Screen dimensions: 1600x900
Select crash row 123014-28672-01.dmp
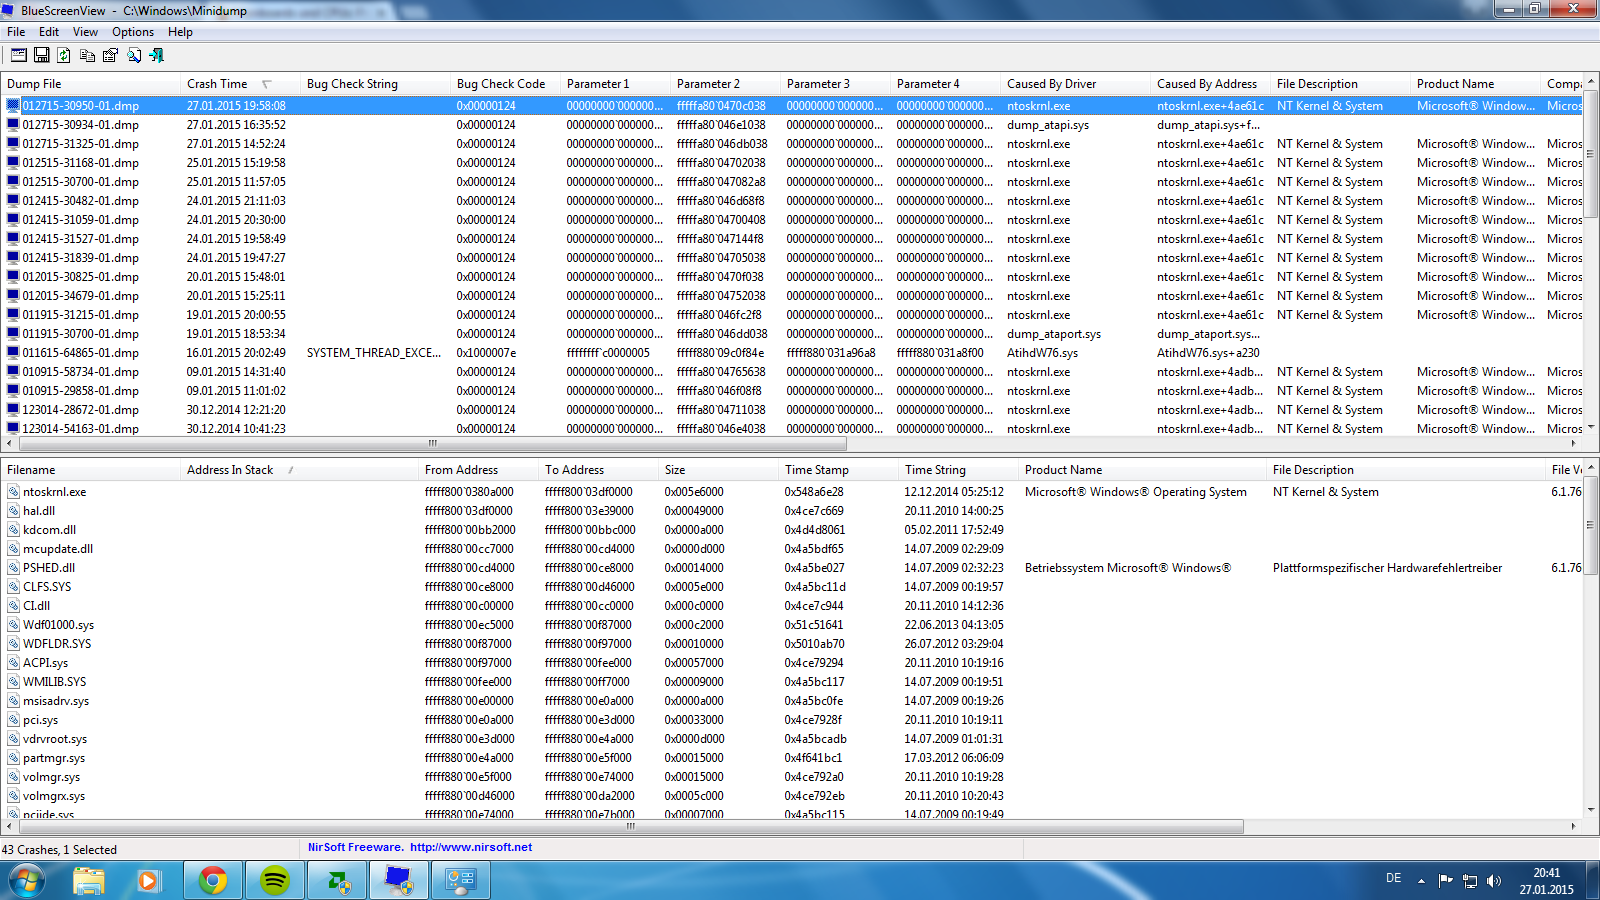point(791,410)
